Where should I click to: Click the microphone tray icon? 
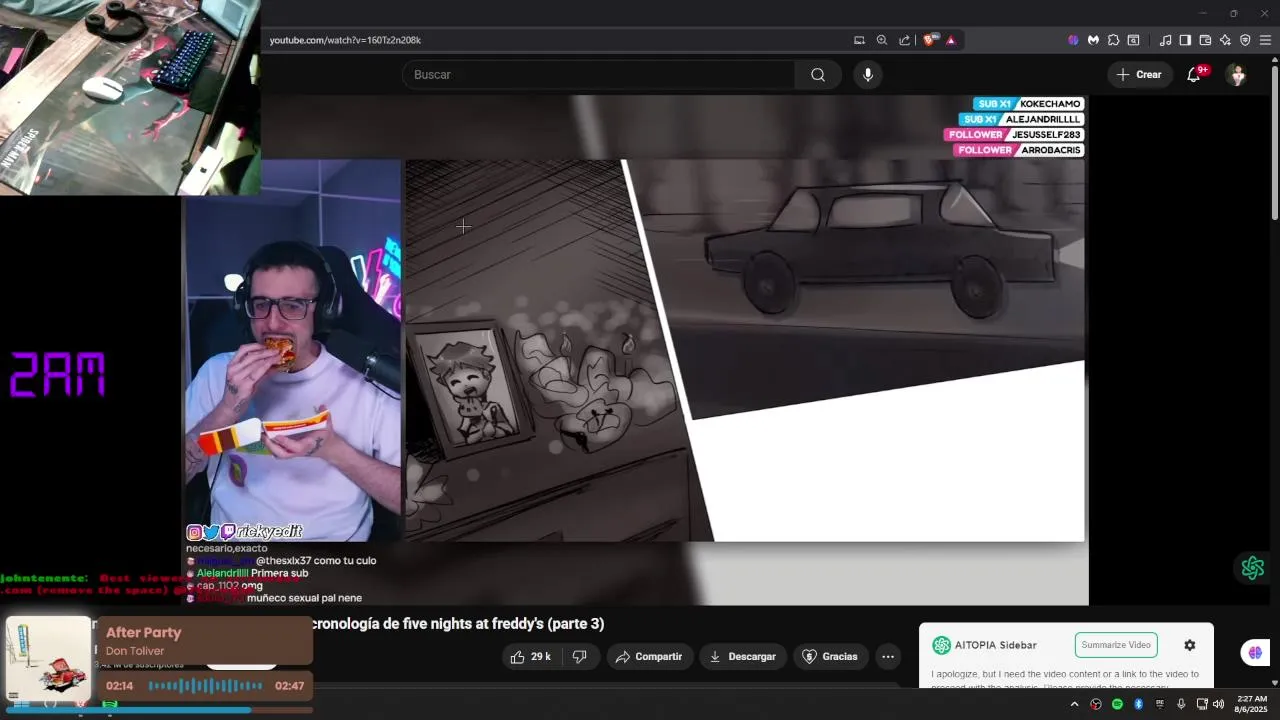tap(1181, 704)
